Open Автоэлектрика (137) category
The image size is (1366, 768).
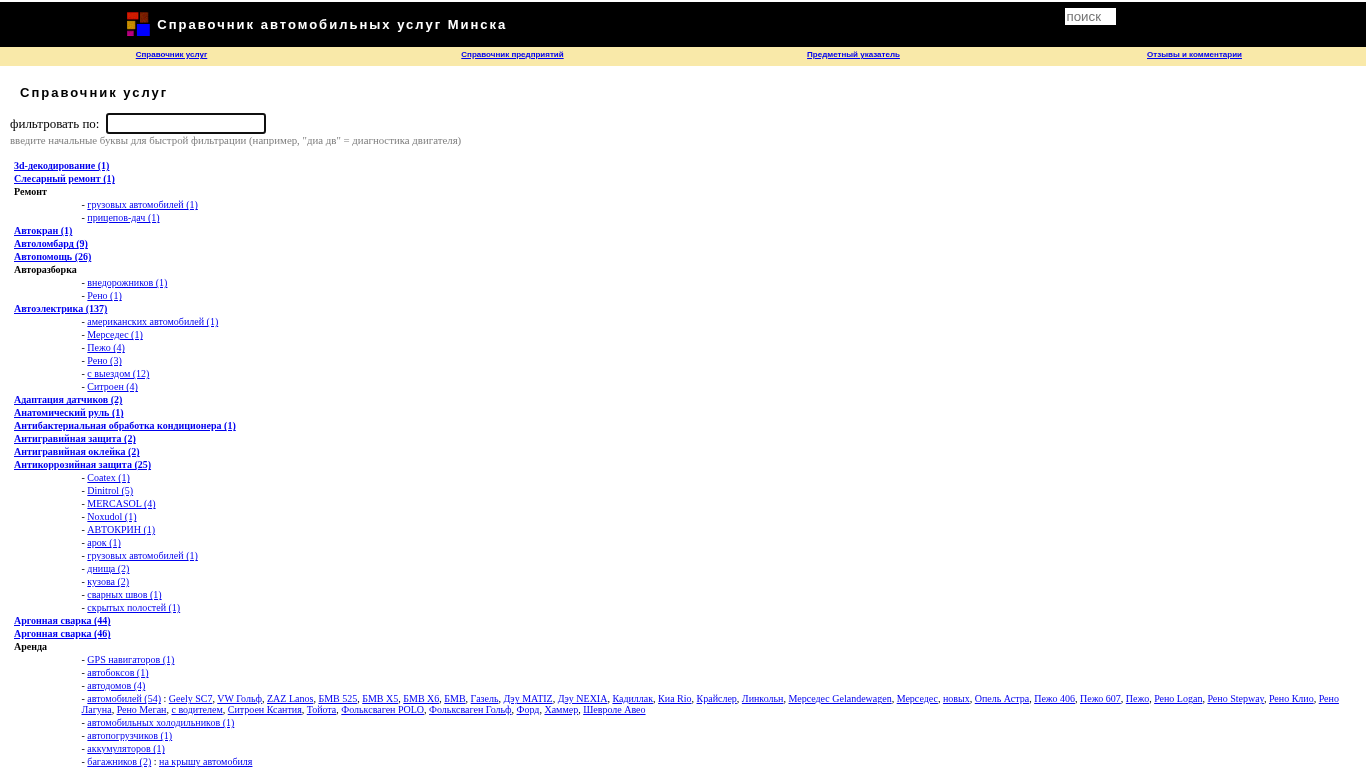[61, 309]
